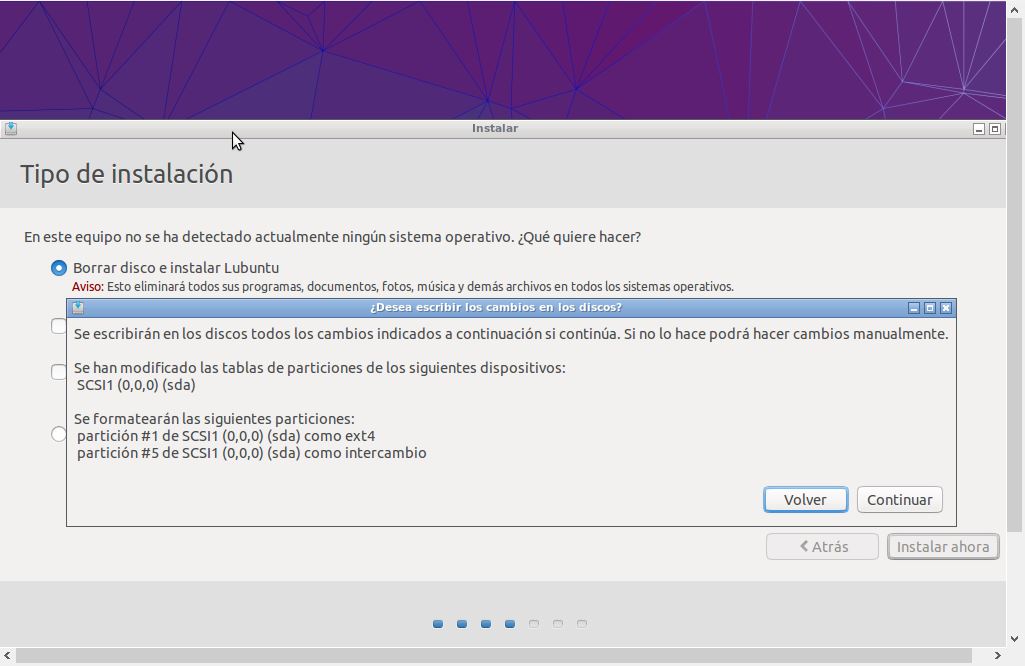The image size is (1025, 666).
Task: Minimize the write-changes confirmation dialog
Action: click(913, 307)
